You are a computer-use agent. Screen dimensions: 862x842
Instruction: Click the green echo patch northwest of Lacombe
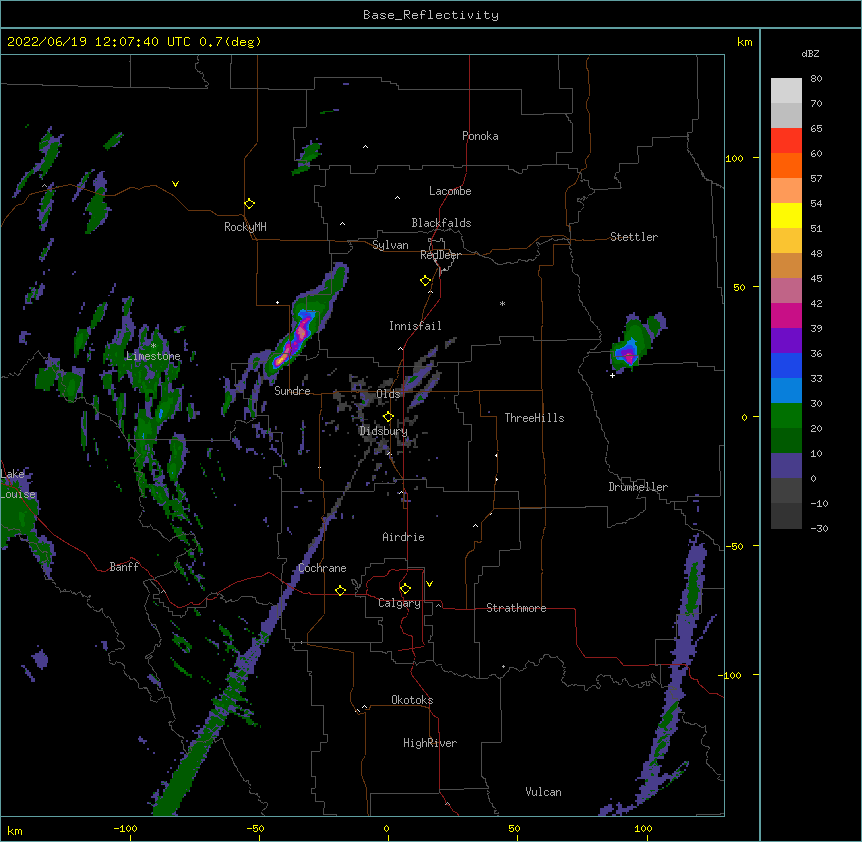[308, 156]
